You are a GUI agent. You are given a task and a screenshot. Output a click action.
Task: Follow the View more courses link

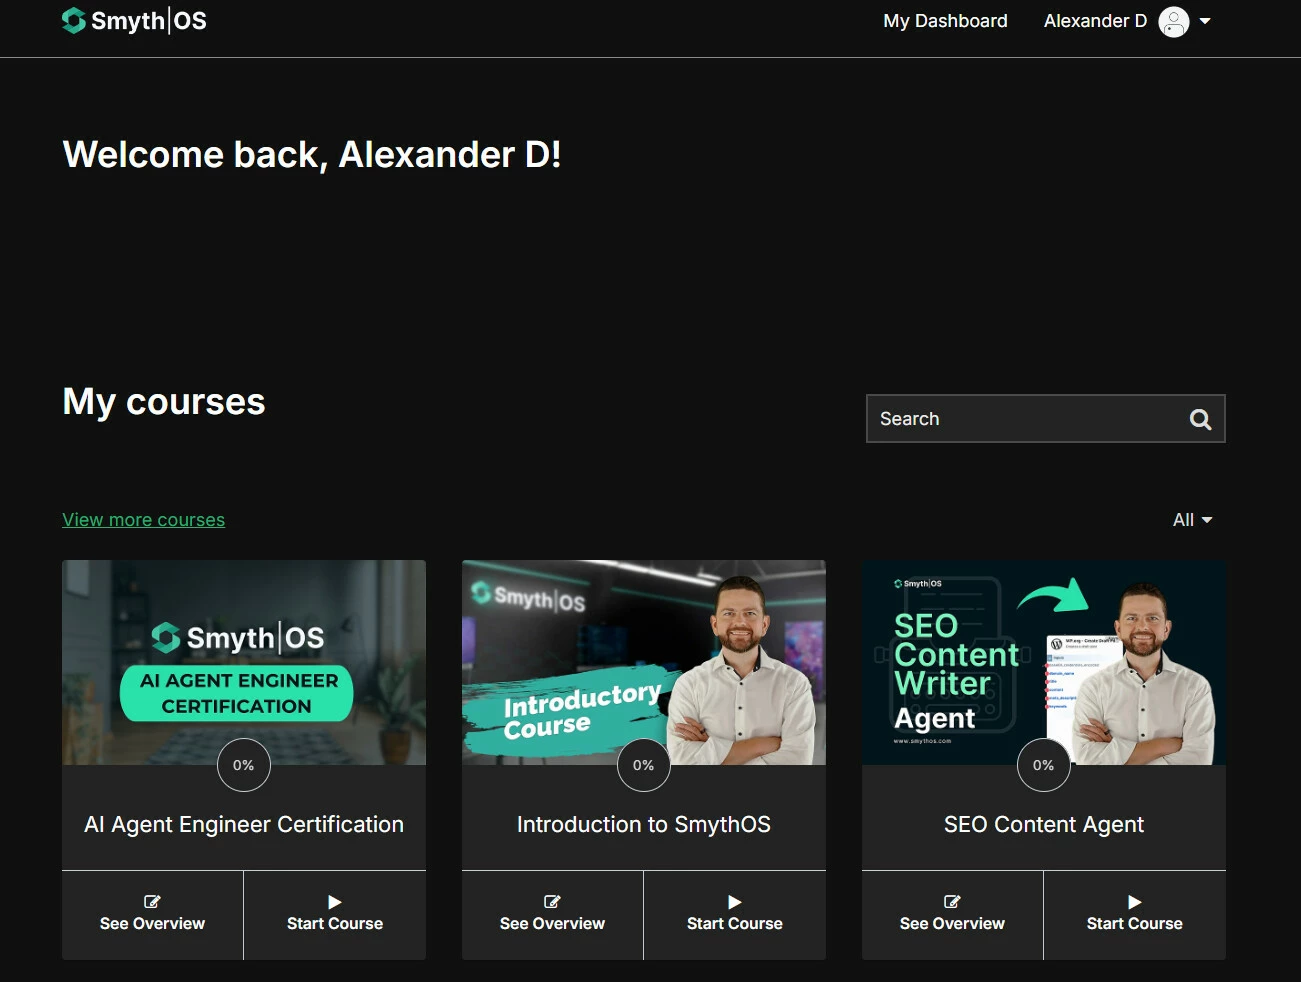tap(143, 520)
